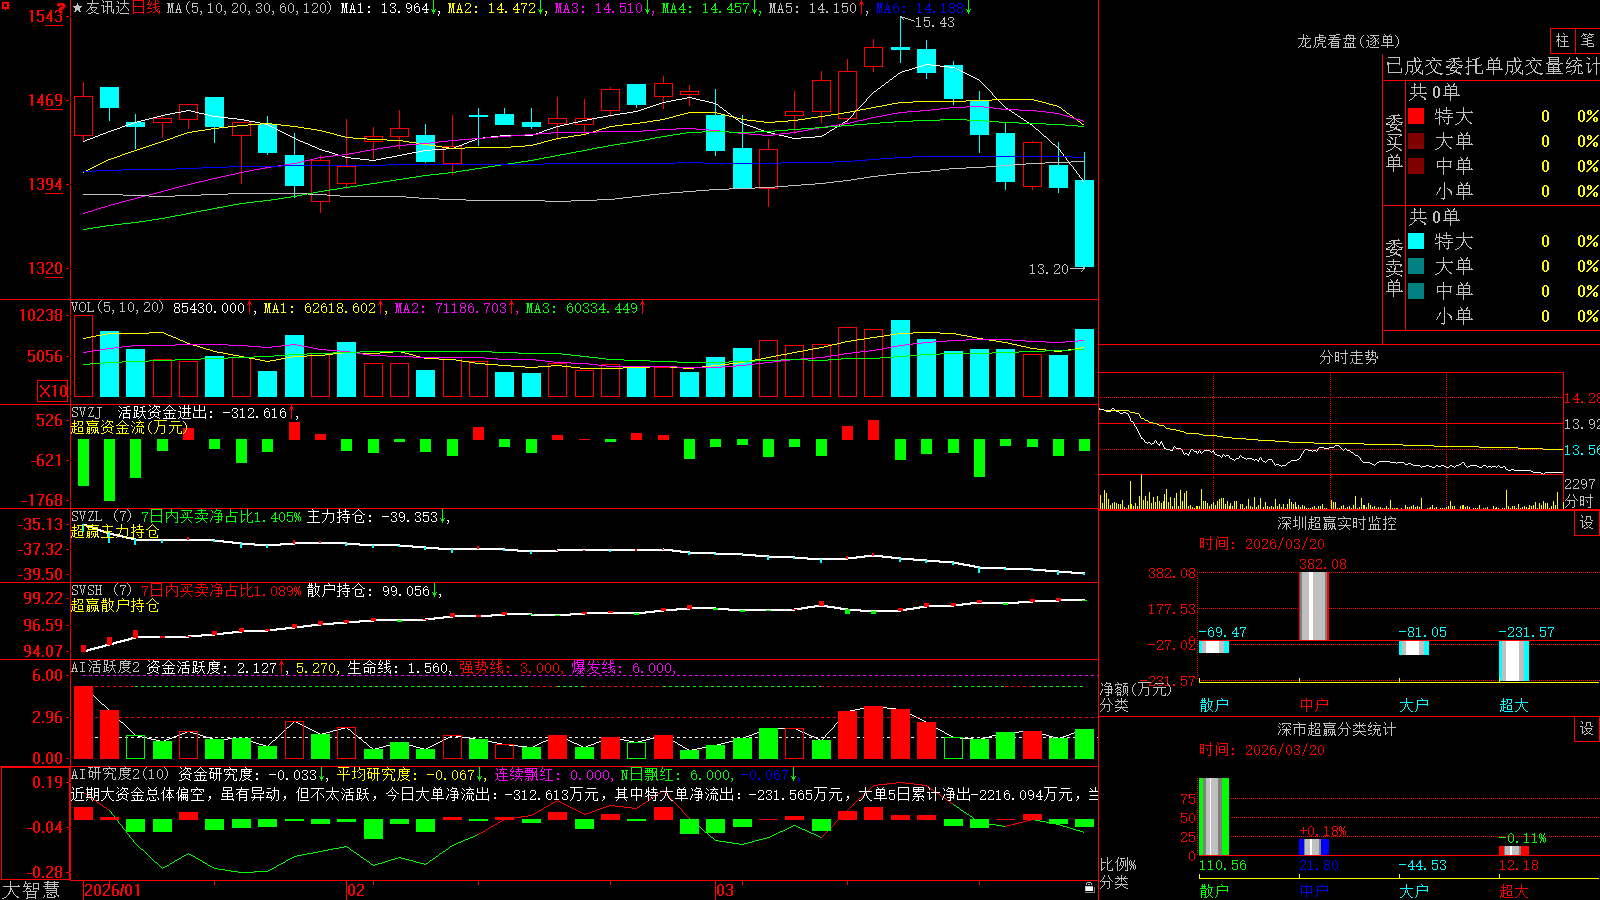Click the AI研究度2(10) indicator title
The width and height of the screenshot is (1600, 900).
[120, 774]
